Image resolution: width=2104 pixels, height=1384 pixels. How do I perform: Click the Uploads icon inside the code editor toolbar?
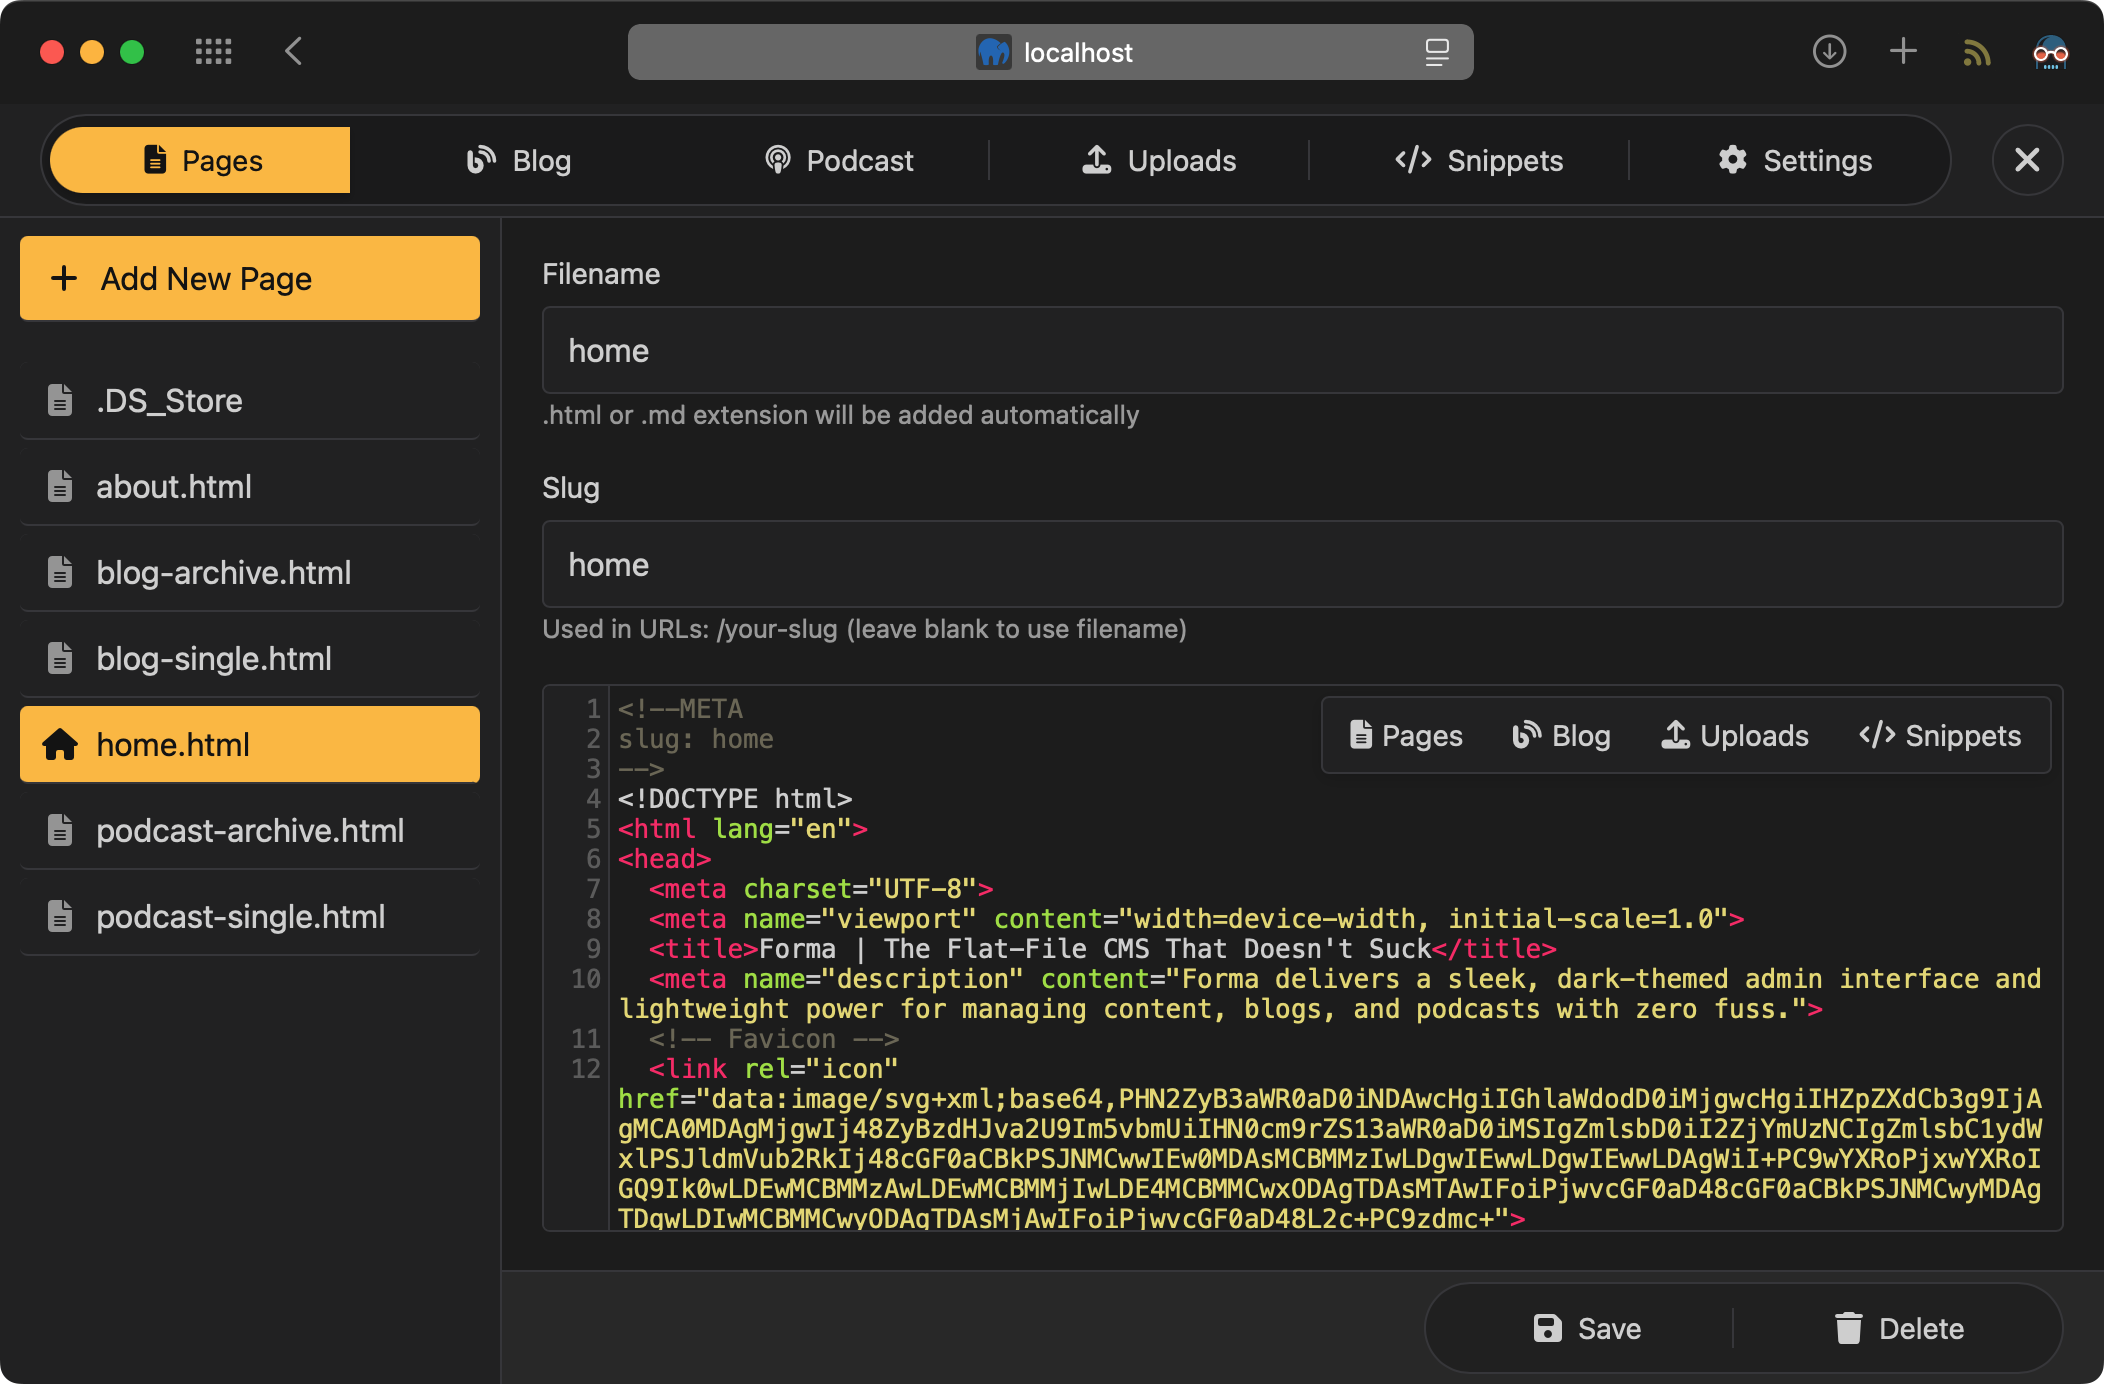click(x=1676, y=736)
